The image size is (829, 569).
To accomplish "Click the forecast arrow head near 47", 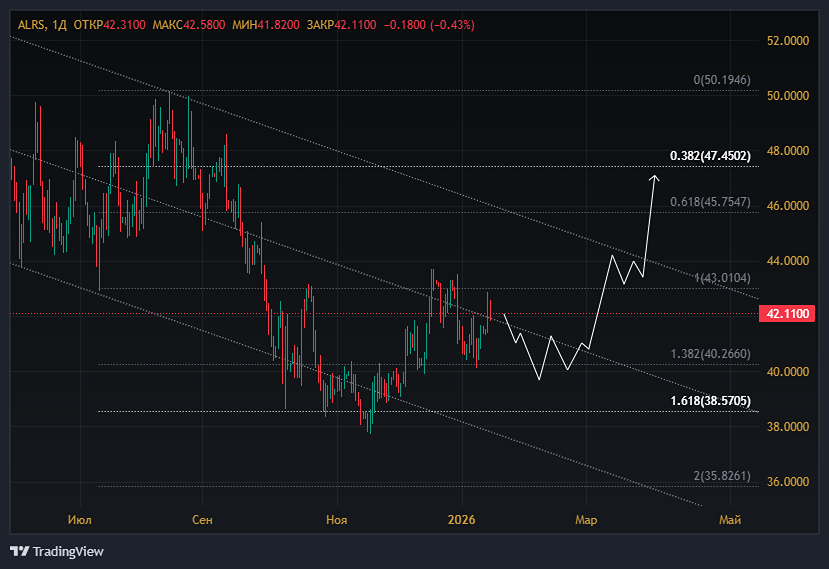I will coord(655,179).
